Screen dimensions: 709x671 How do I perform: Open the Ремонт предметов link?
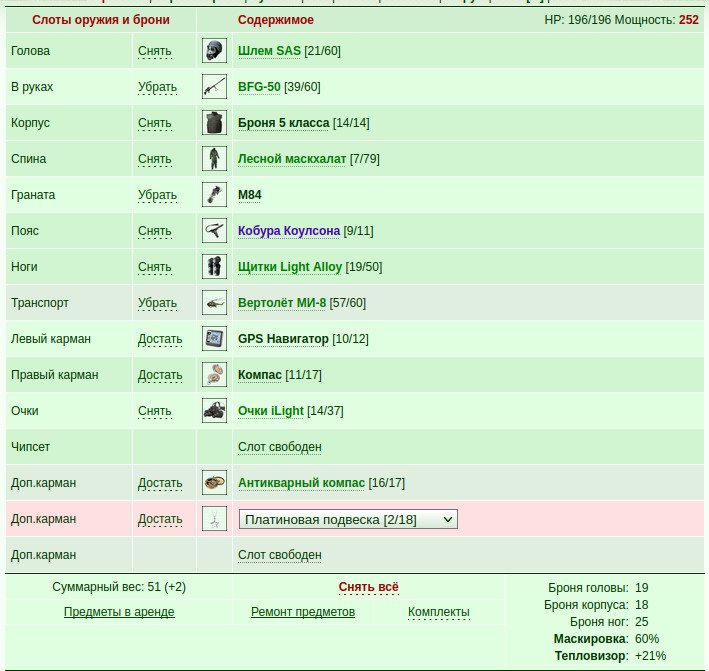(x=303, y=612)
